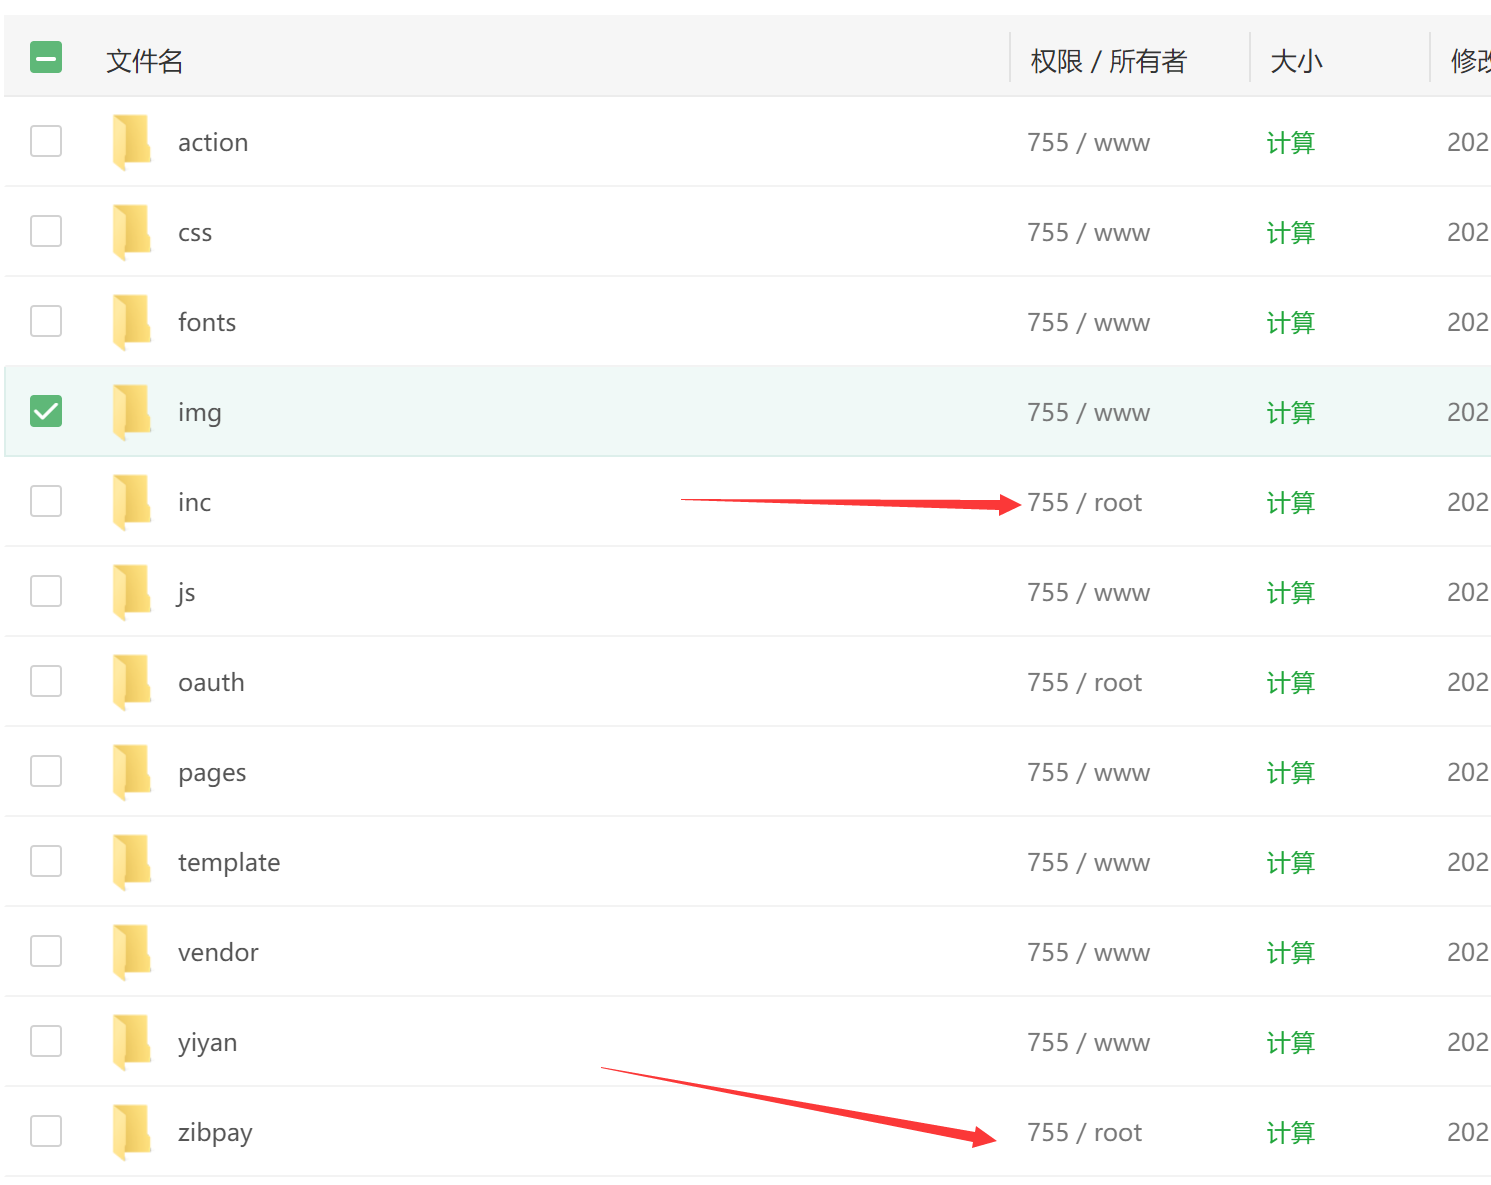Open the yiyan folder name link
The height and width of the screenshot is (1185, 1491).
(x=207, y=1043)
